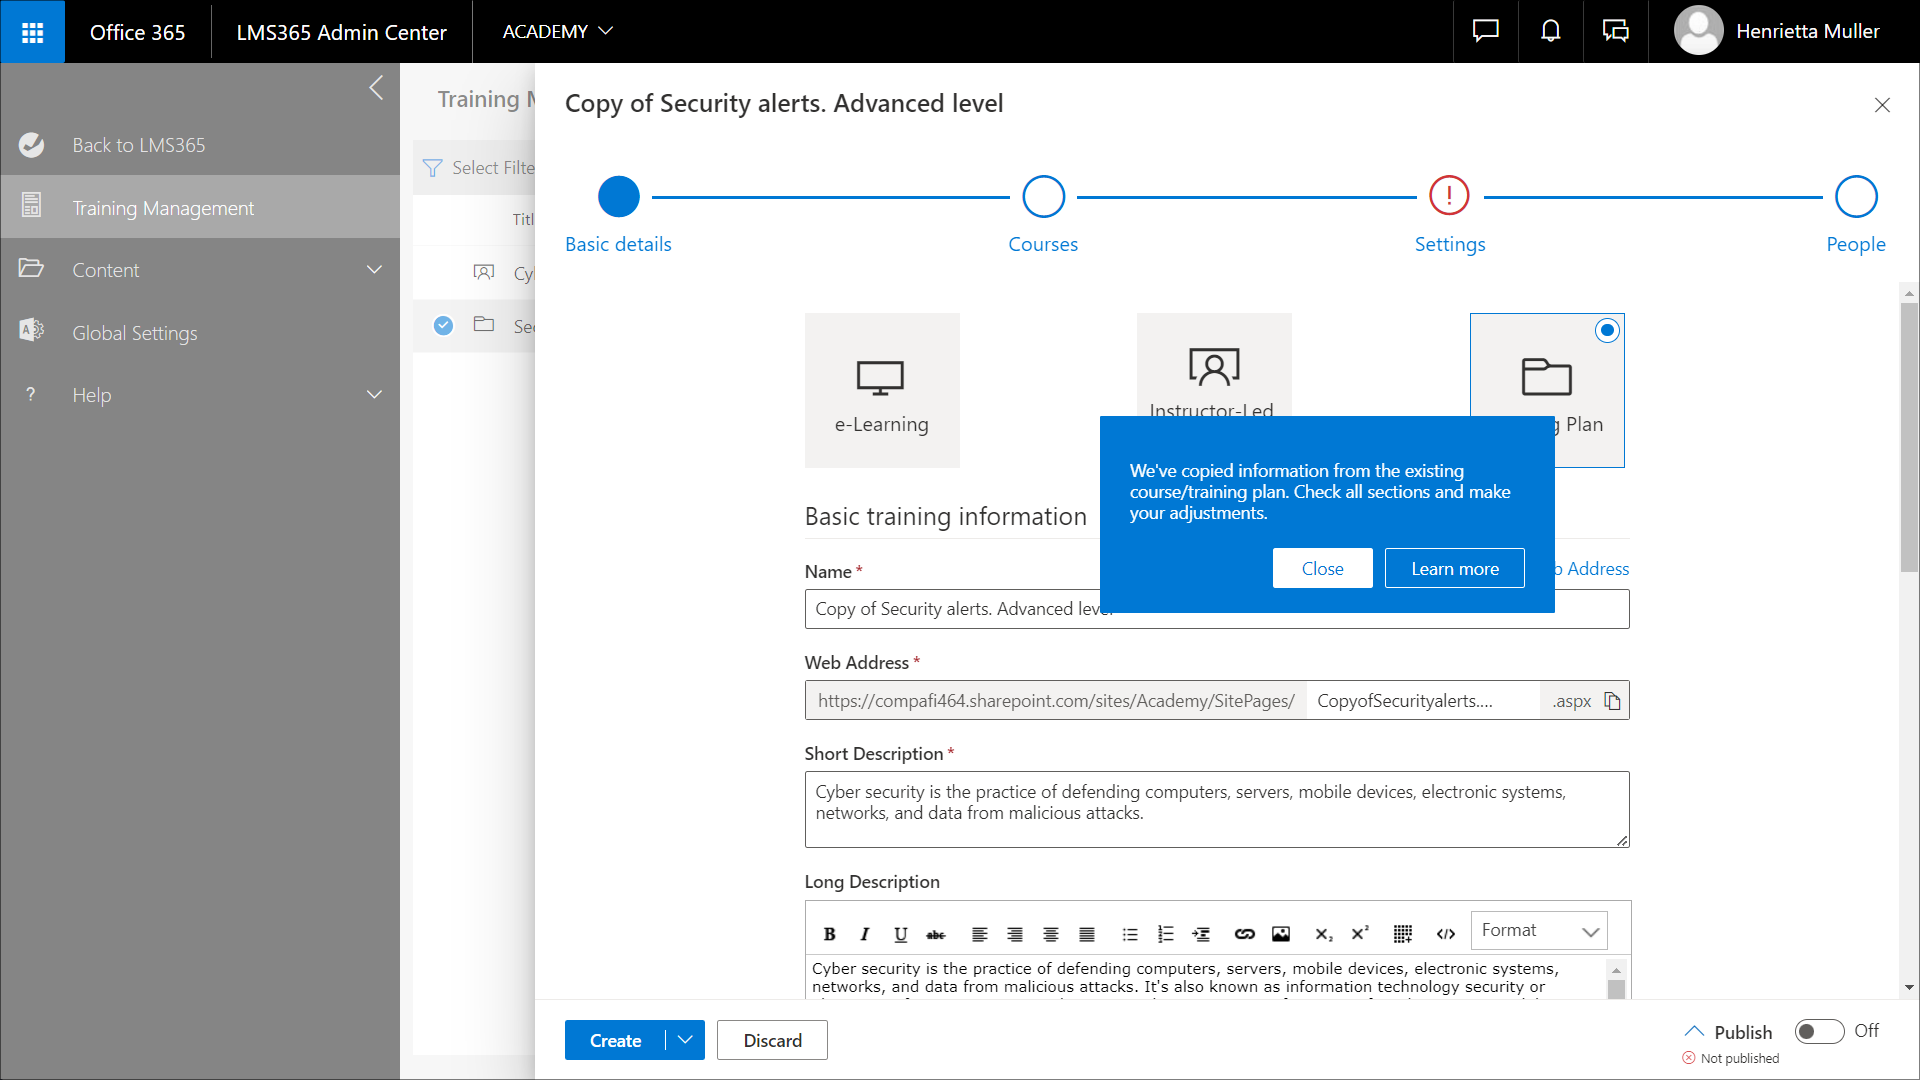Click the Insert link icon in editor

click(x=1244, y=934)
